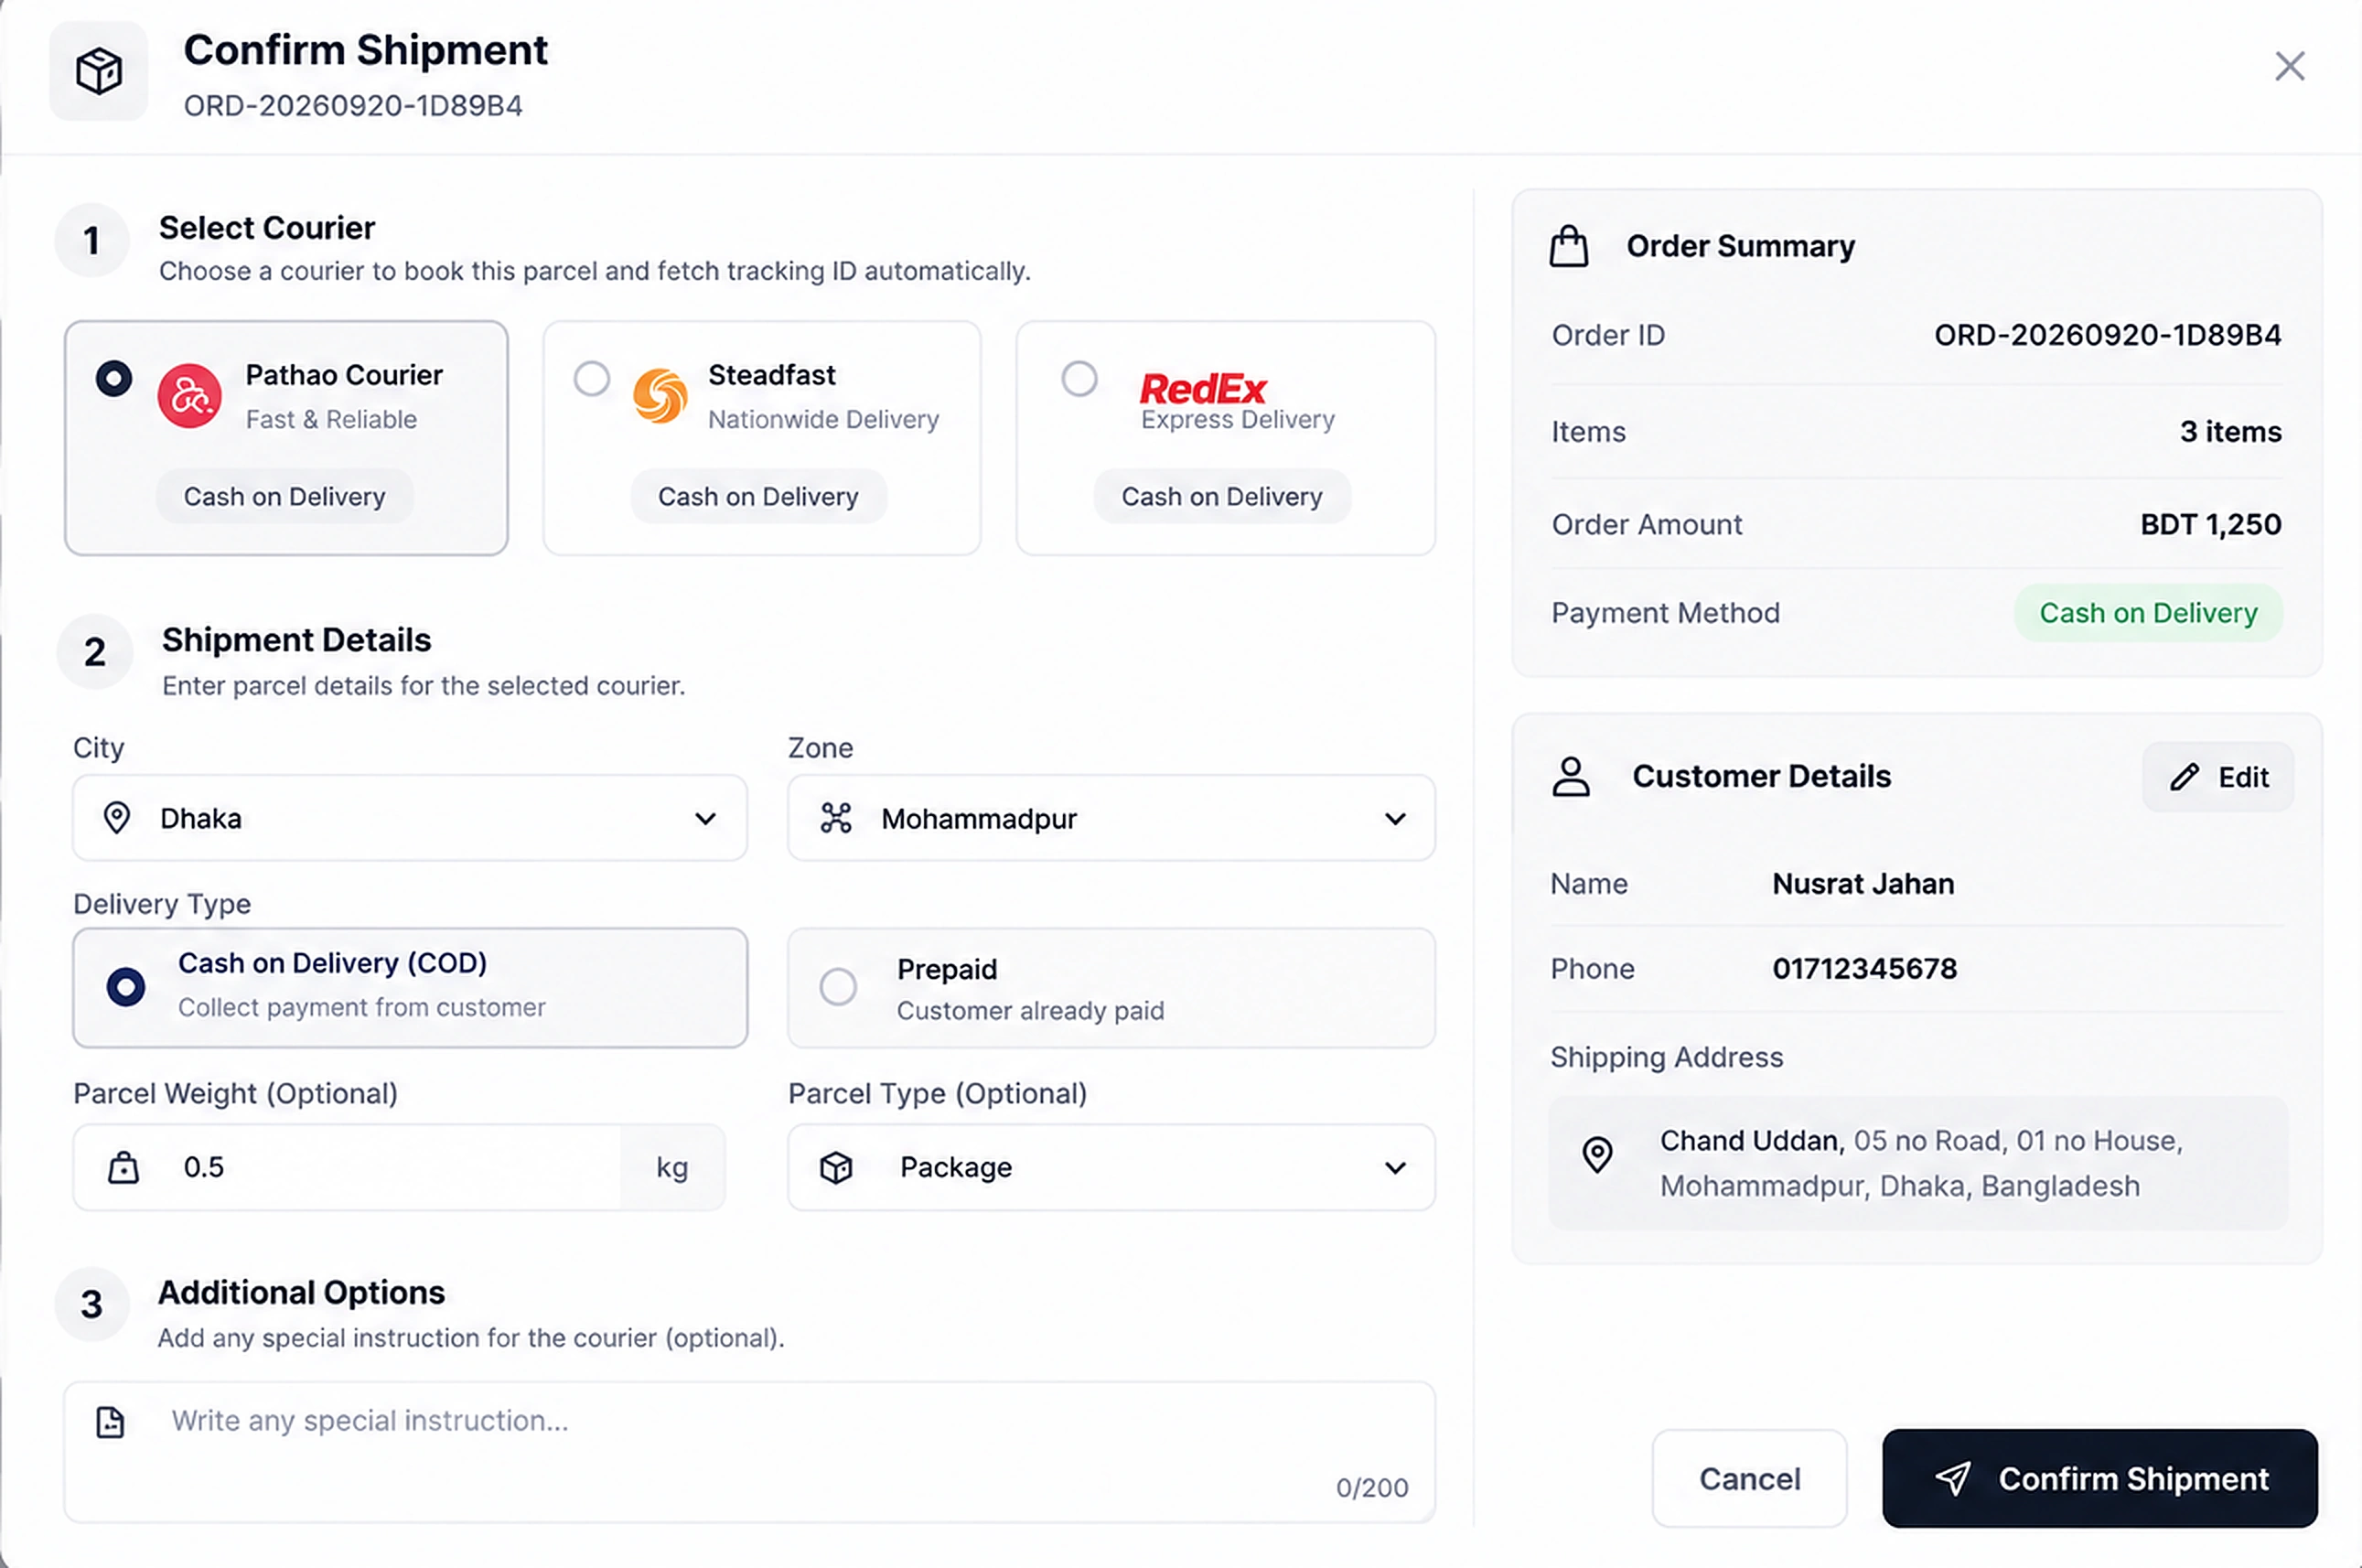This screenshot has height=1568, width=2362.
Task: Click the location pin icon in City field
Action: [x=117, y=818]
